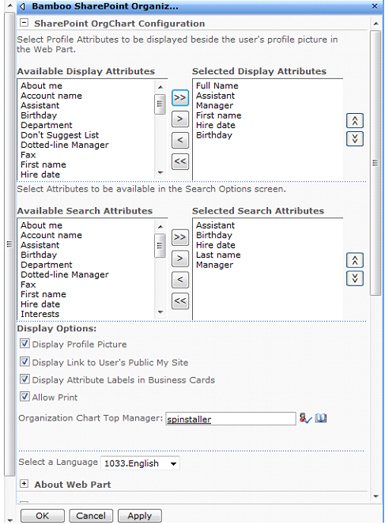Select Don't Suggest List attribute
The height and width of the screenshot is (524, 388).
click(59, 135)
